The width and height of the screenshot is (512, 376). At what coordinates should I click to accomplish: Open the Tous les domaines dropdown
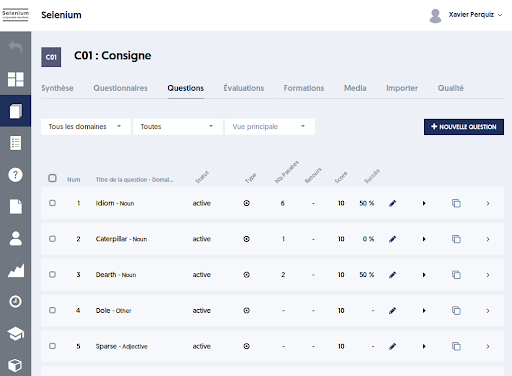pyautogui.click(x=86, y=127)
